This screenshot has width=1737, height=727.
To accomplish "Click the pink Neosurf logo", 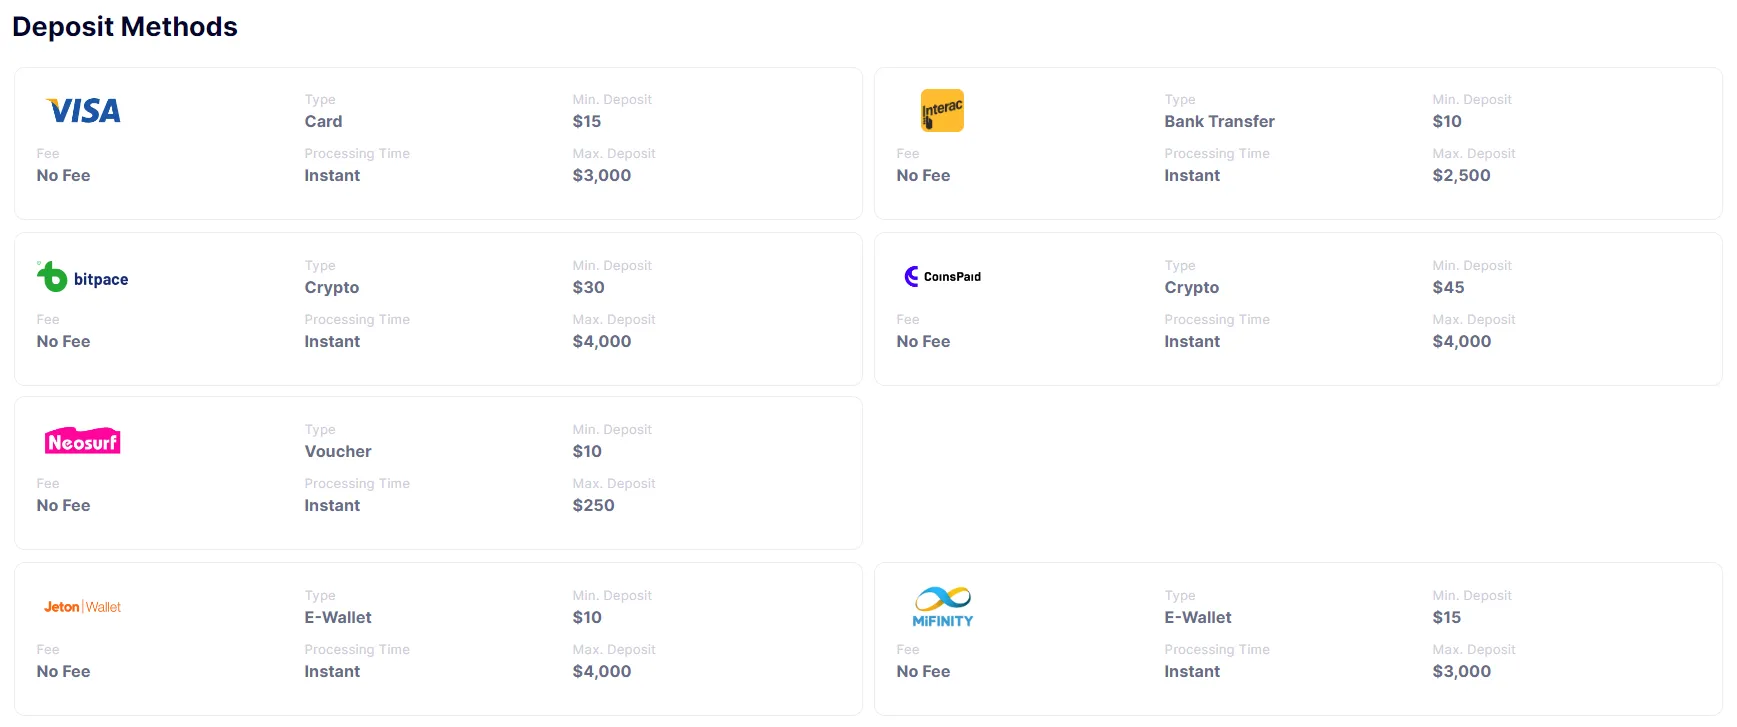I will (83, 441).
